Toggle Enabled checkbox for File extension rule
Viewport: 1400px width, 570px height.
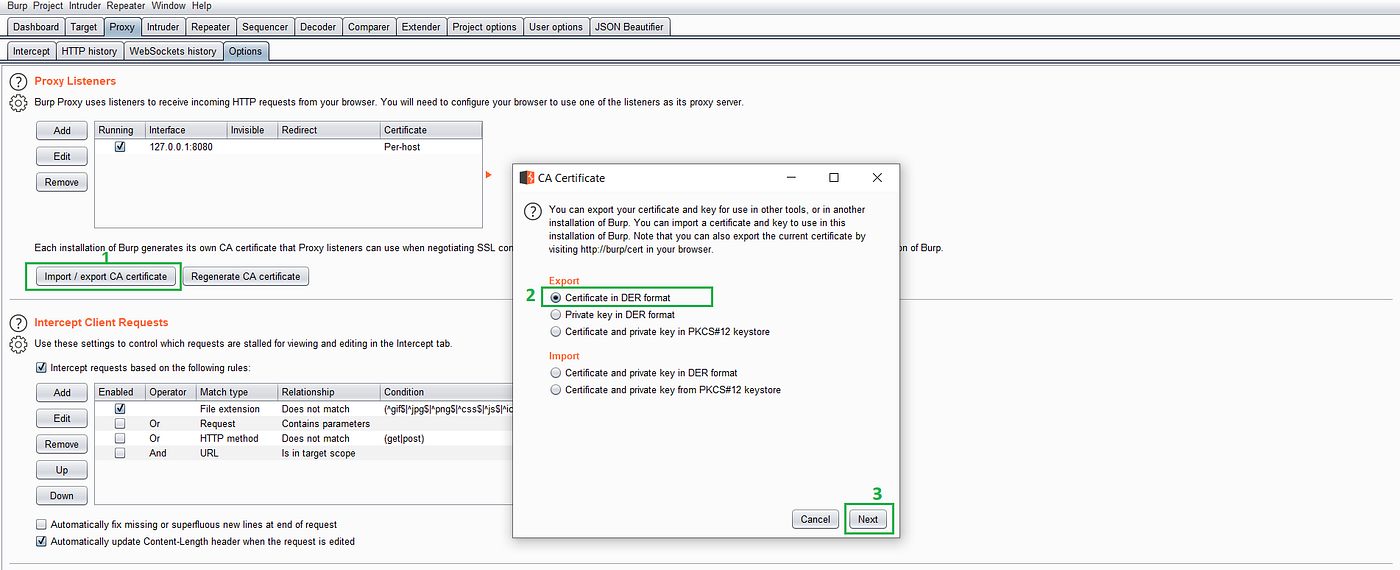coord(120,409)
